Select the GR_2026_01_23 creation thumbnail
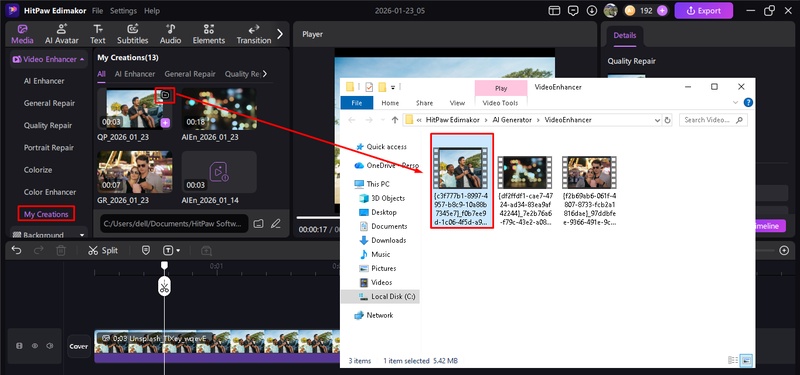The image size is (800, 375). pos(135,172)
